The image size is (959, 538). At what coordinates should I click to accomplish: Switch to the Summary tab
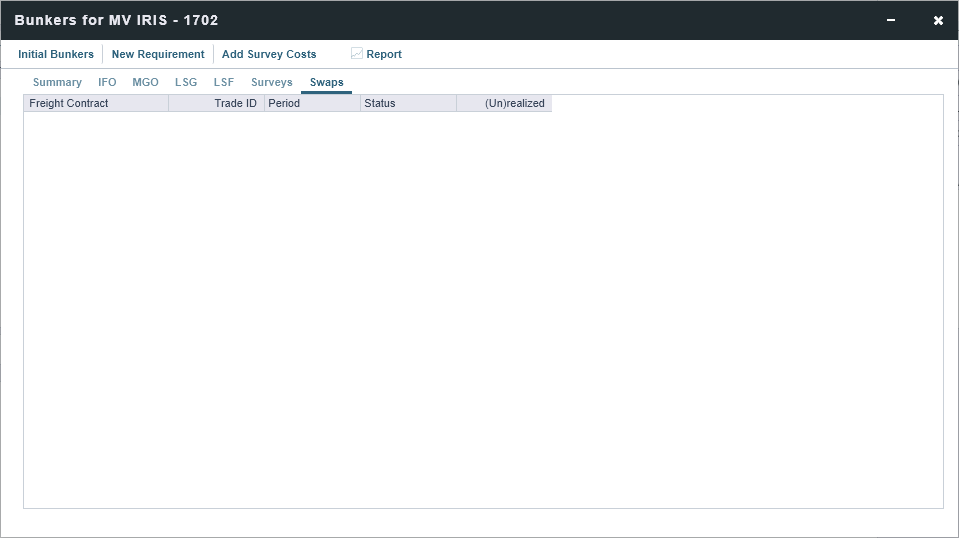click(57, 82)
